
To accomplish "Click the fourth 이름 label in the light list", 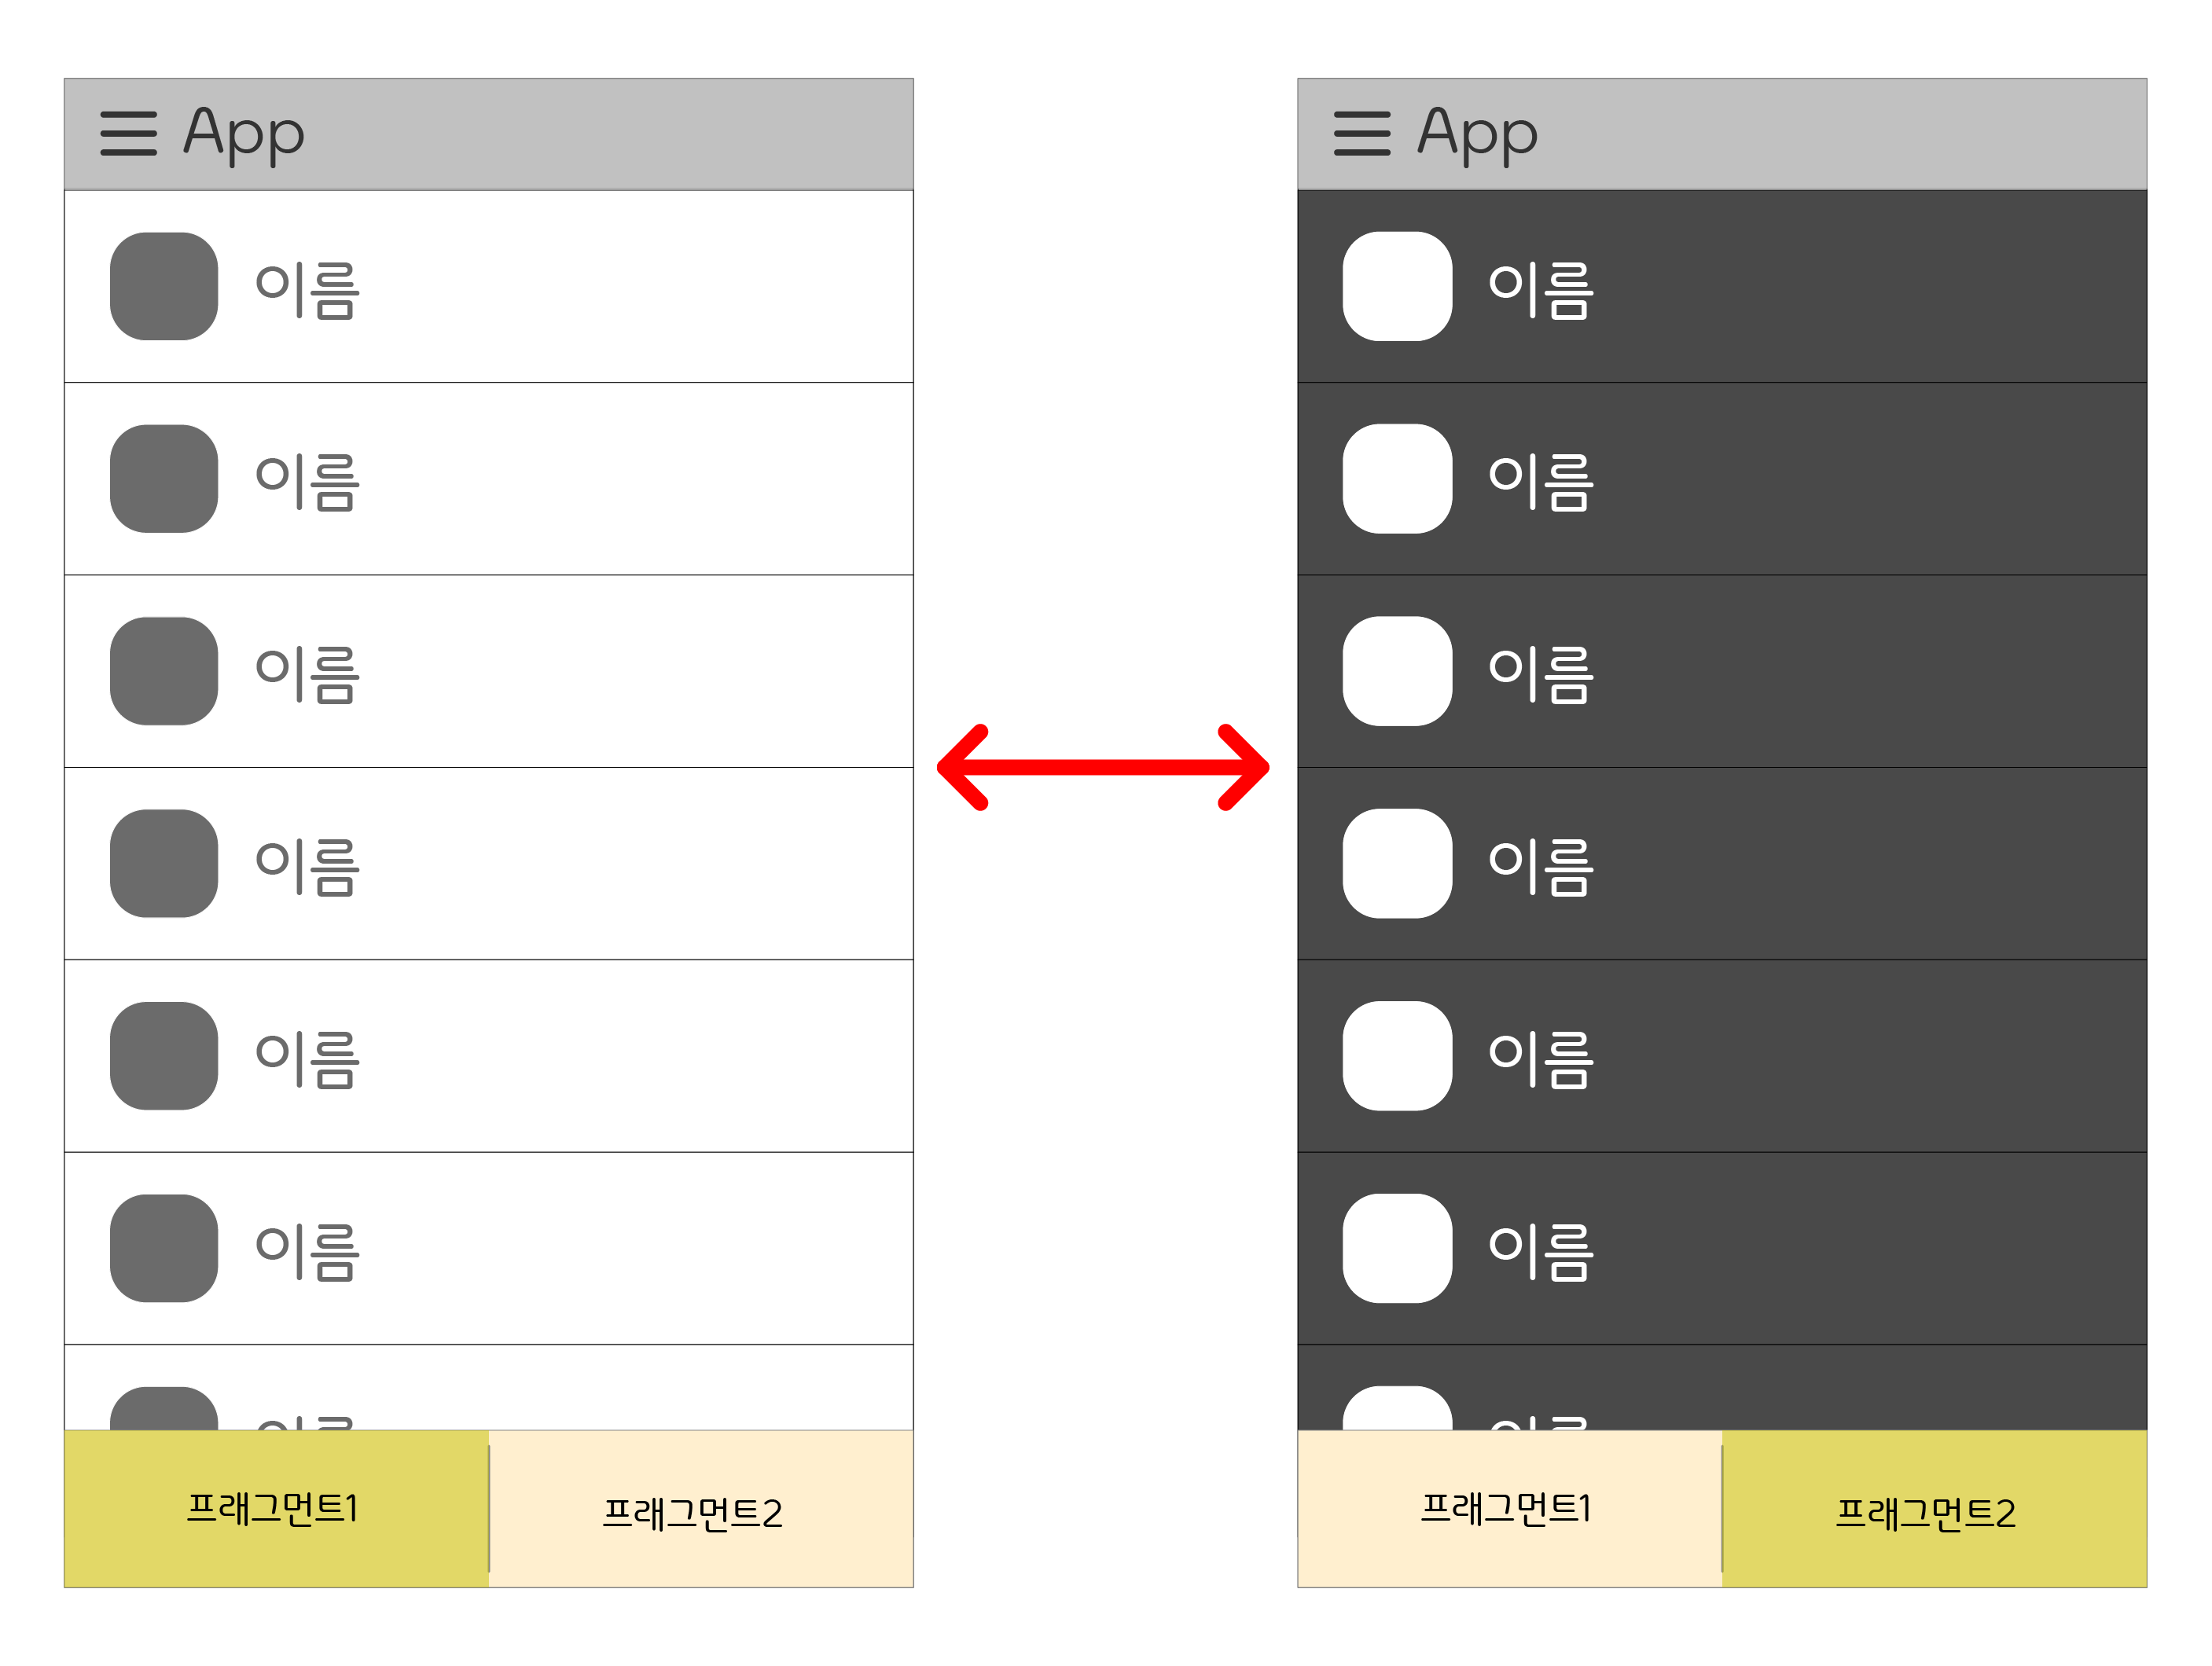I will (x=307, y=867).
